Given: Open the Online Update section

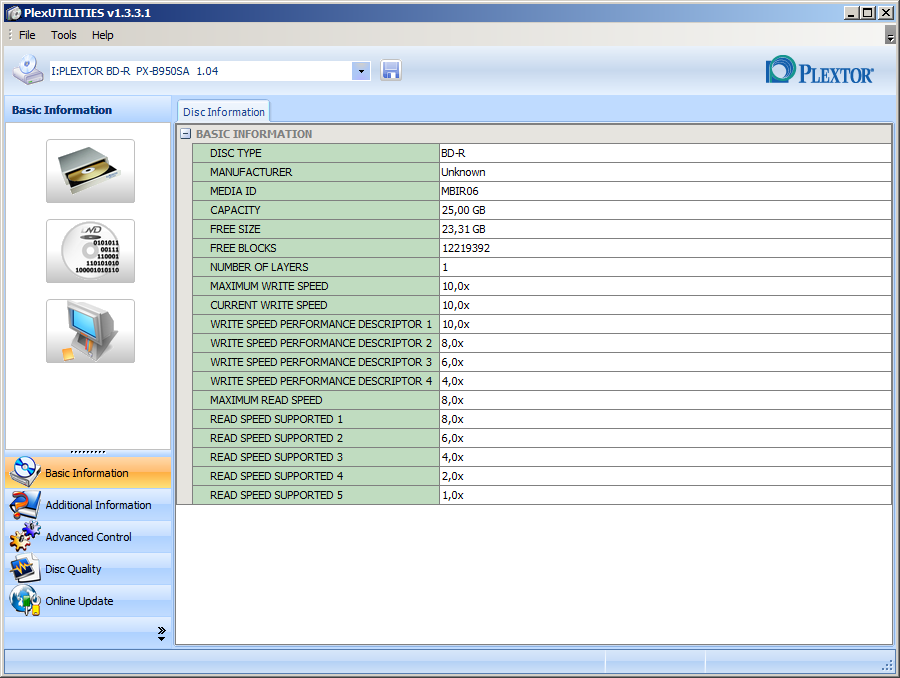Looking at the screenshot, I should [x=88, y=601].
